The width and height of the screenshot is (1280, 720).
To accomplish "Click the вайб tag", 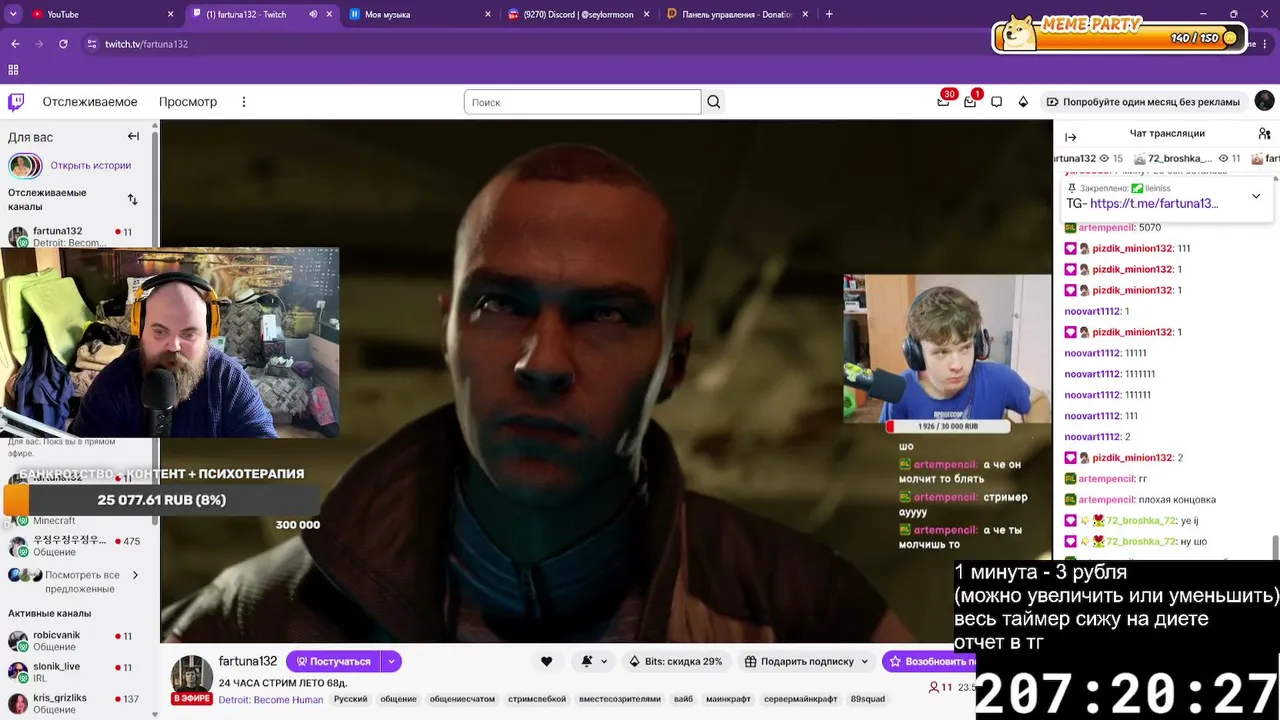I will (683, 699).
